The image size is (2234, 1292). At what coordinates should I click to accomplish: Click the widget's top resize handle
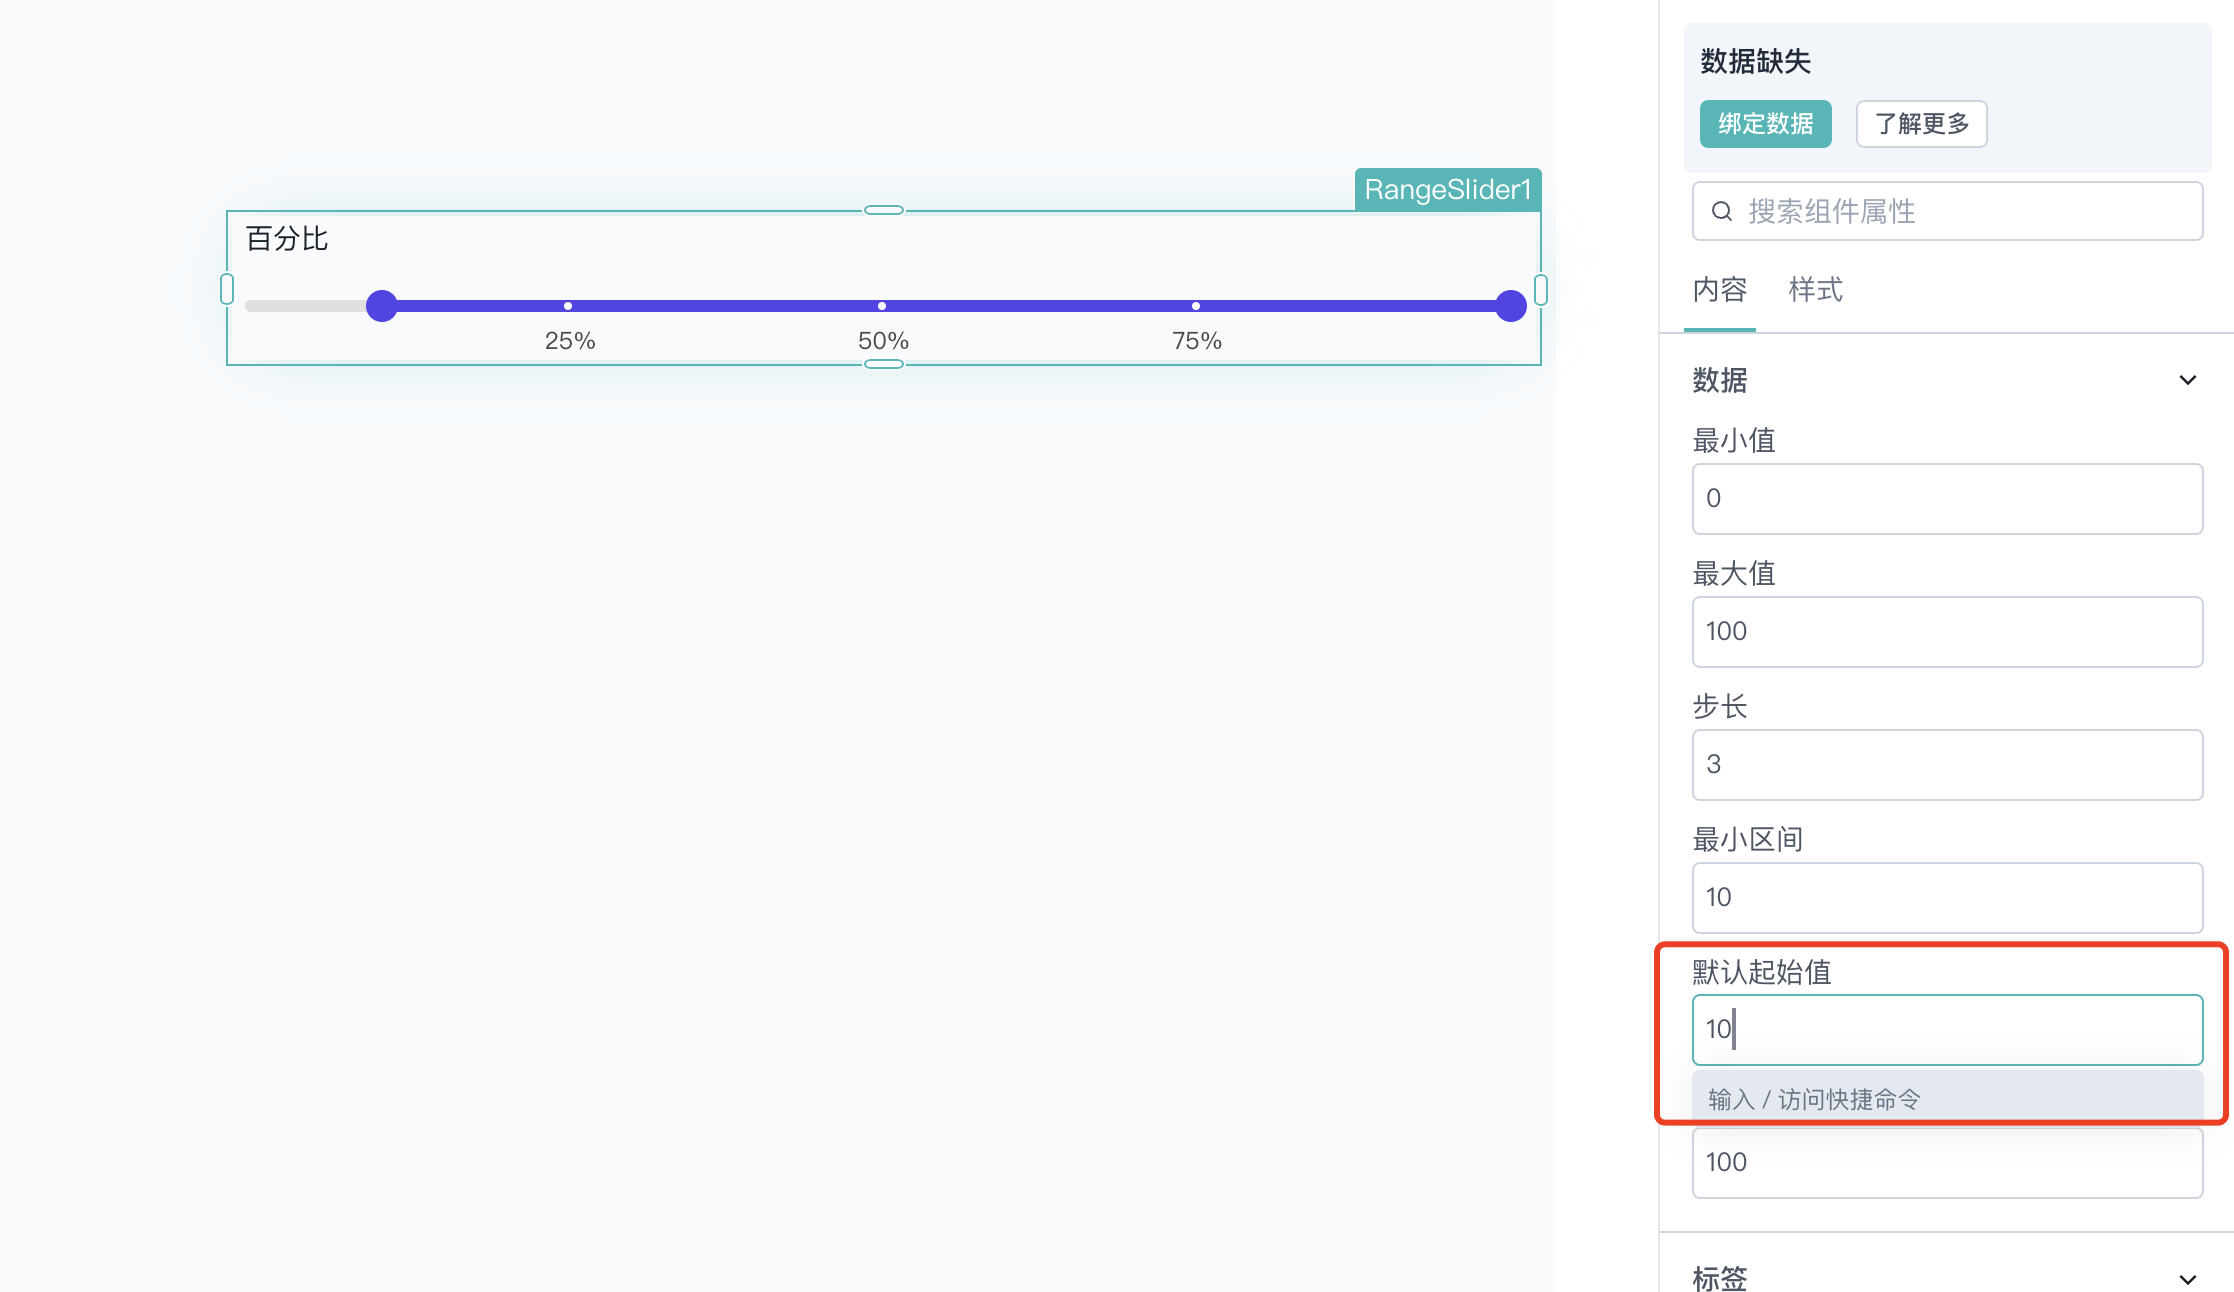pyautogui.click(x=884, y=210)
